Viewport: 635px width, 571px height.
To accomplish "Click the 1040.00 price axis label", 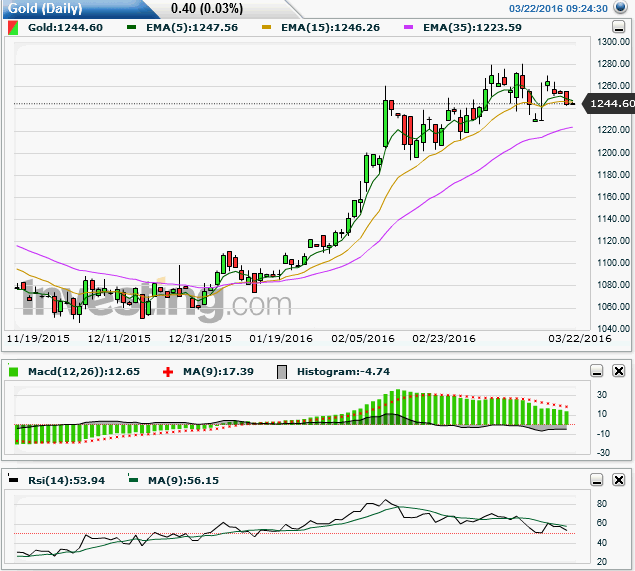I will [614, 328].
